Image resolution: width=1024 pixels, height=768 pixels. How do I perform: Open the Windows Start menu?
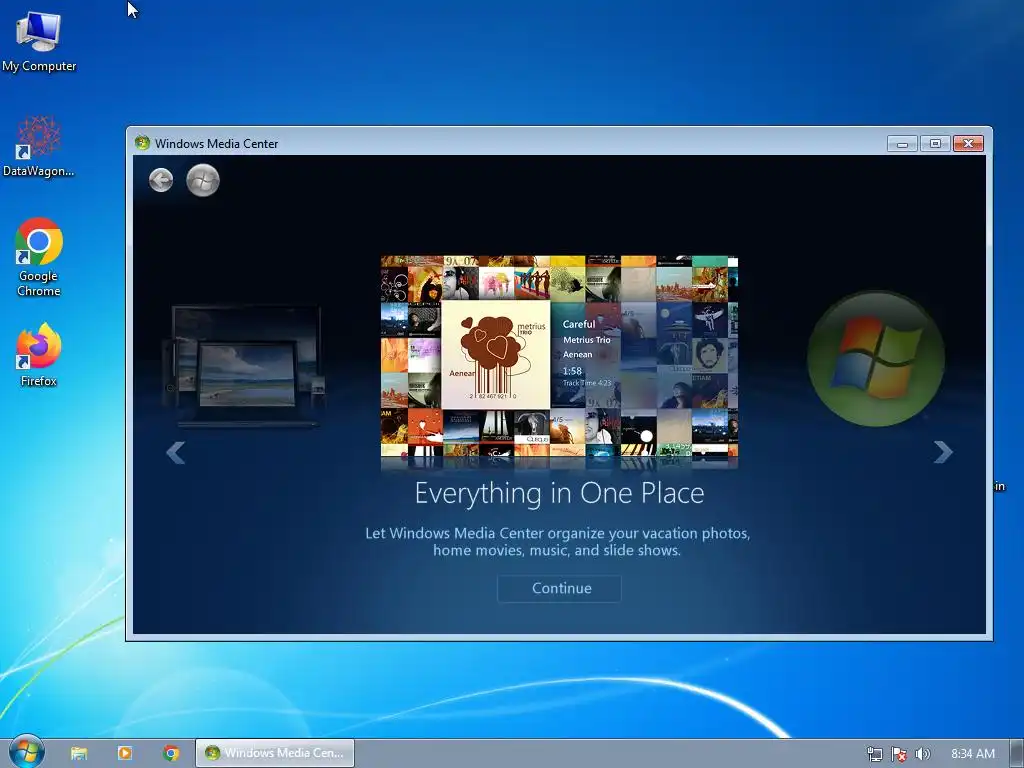(25, 751)
